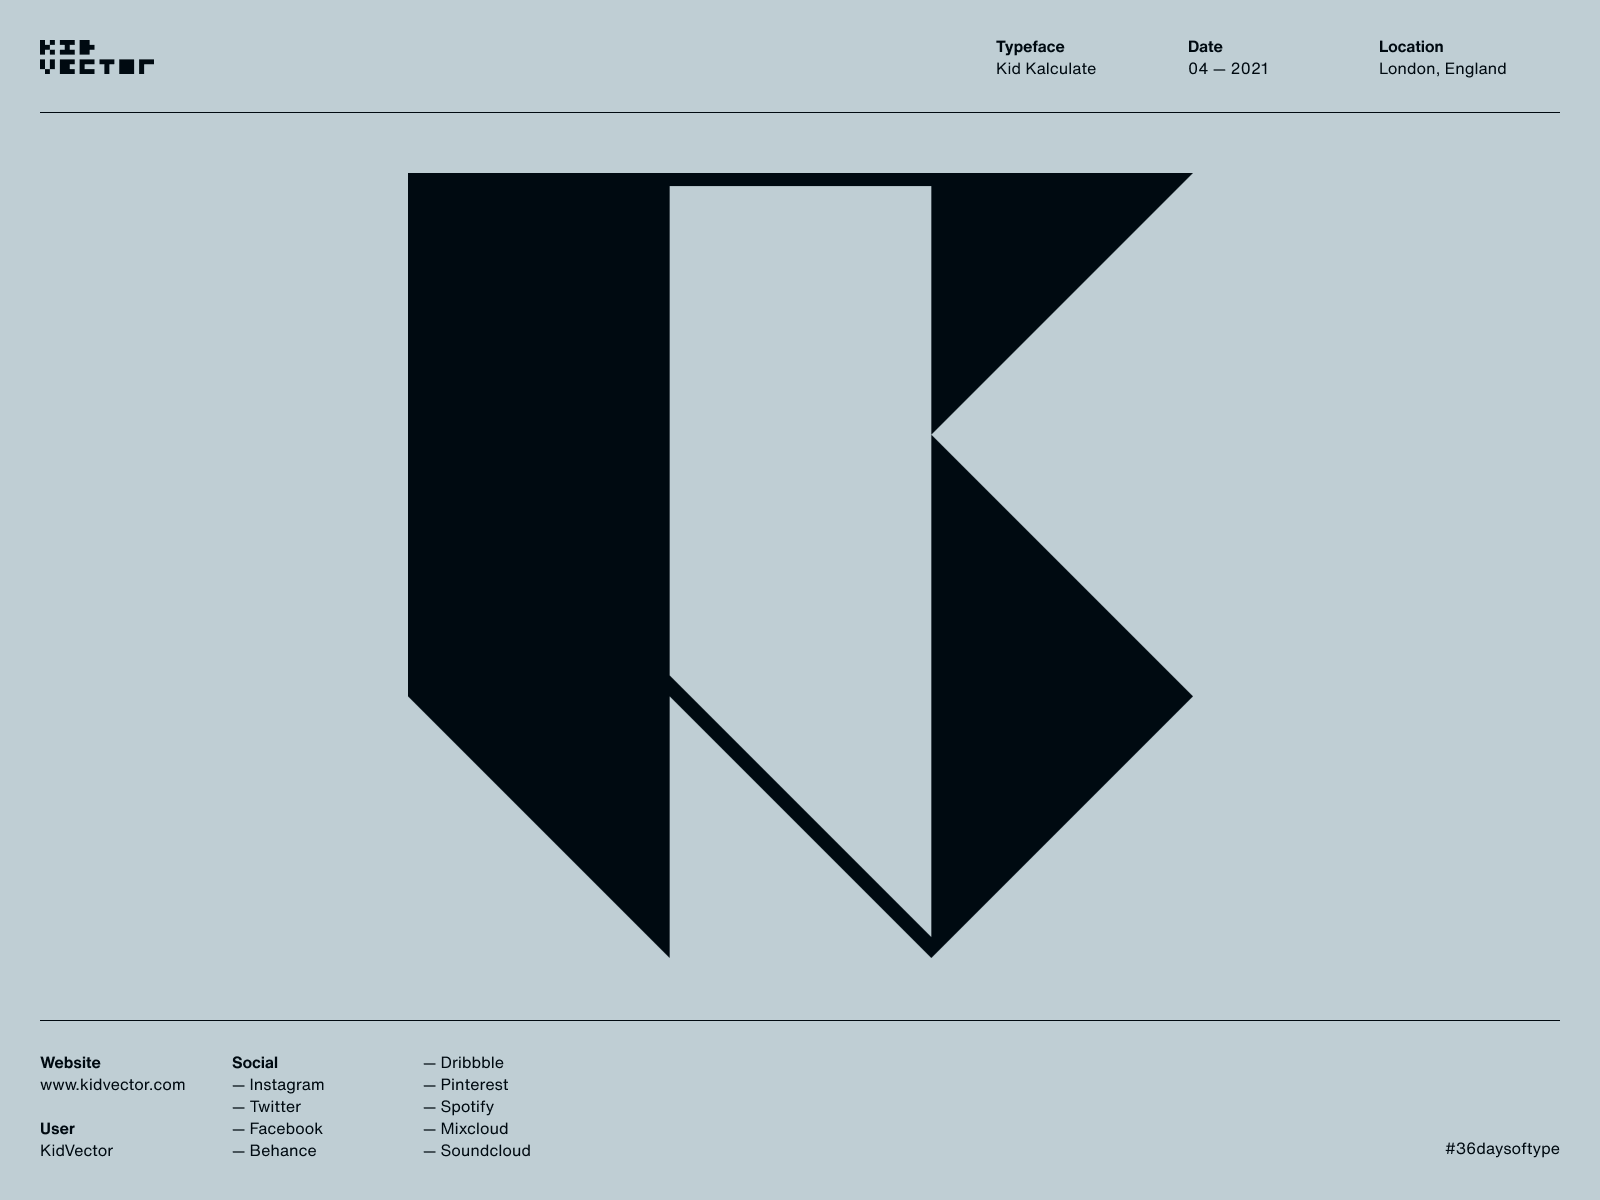Click the KidVector pixel logo
The image size is (1600, 1200).
click(x=97, y=55)
